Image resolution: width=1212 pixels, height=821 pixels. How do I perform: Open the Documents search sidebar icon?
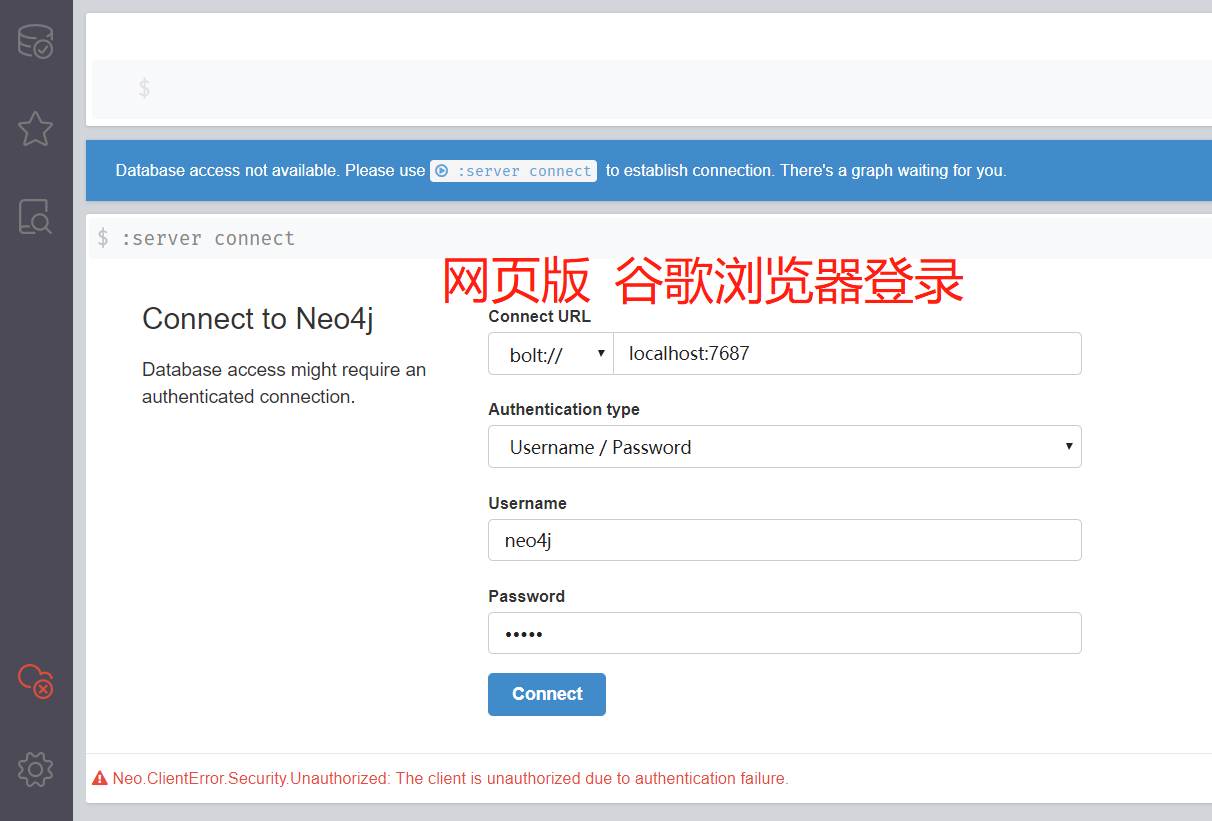tap(36, 217)
